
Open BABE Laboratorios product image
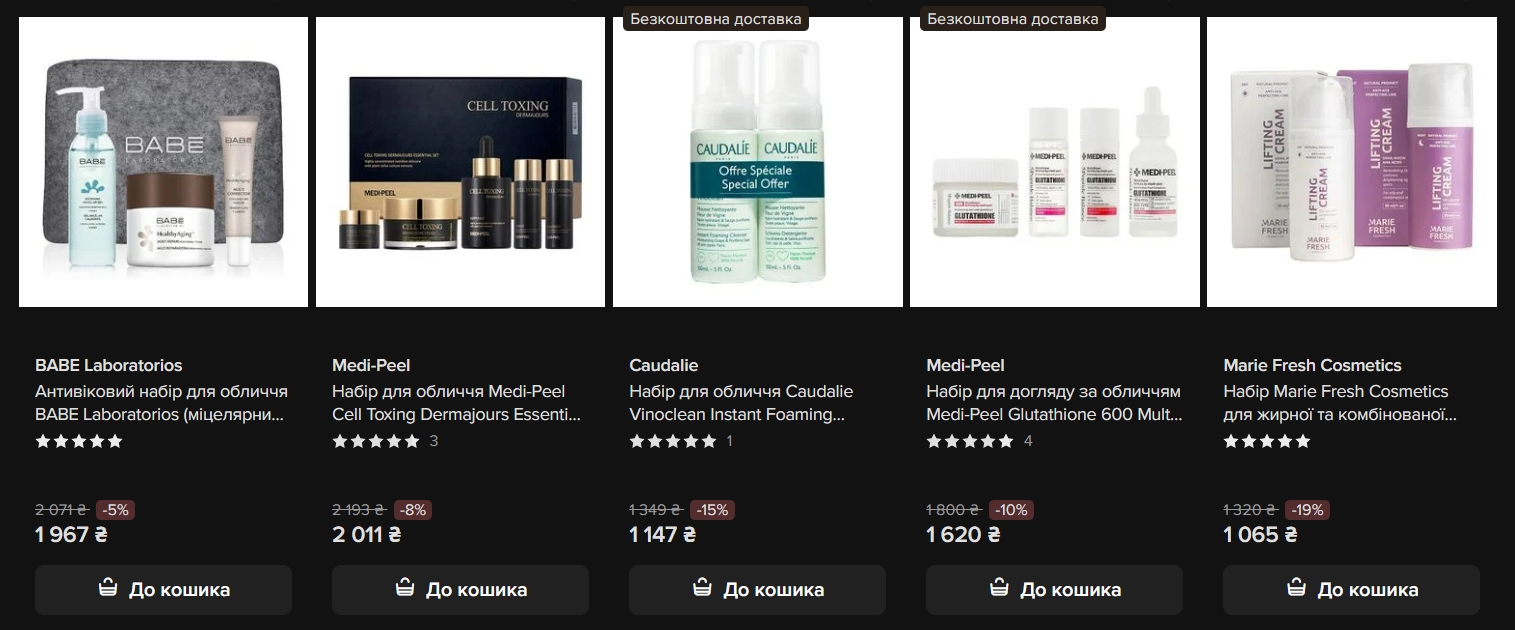[163, 162]
